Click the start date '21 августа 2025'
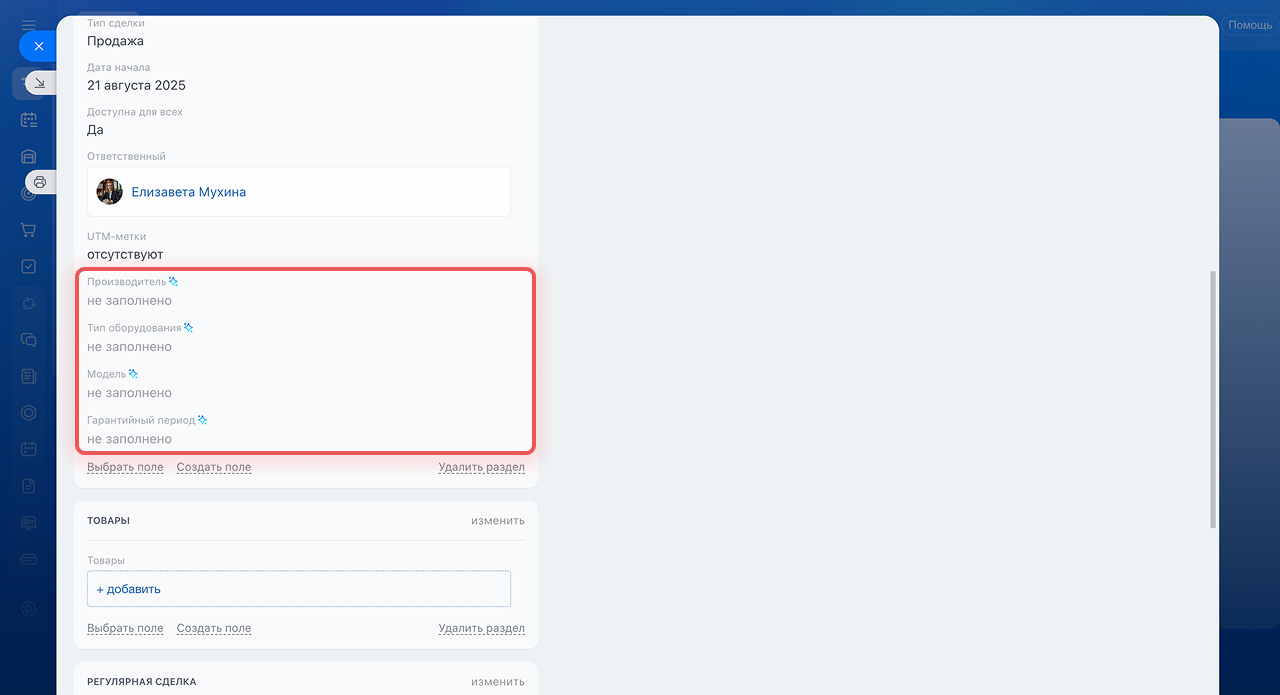 click(136, 85)
